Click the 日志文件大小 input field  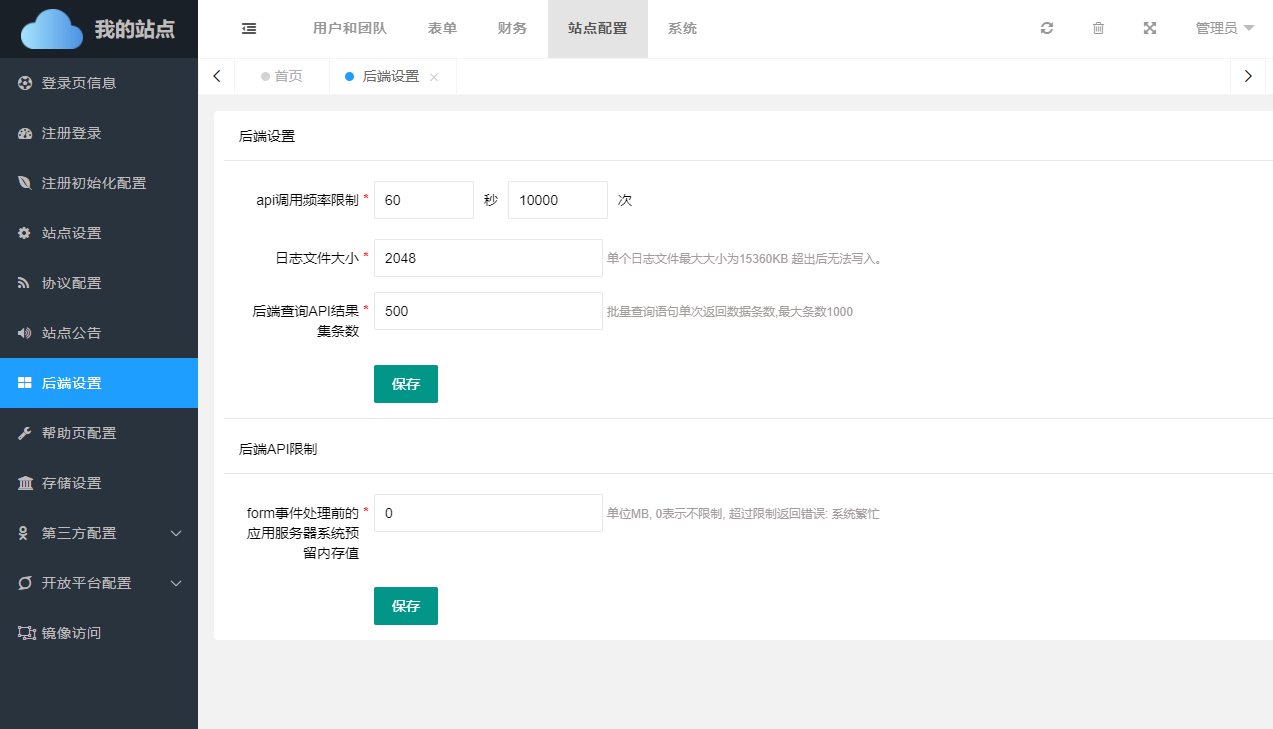coord(488,258)
